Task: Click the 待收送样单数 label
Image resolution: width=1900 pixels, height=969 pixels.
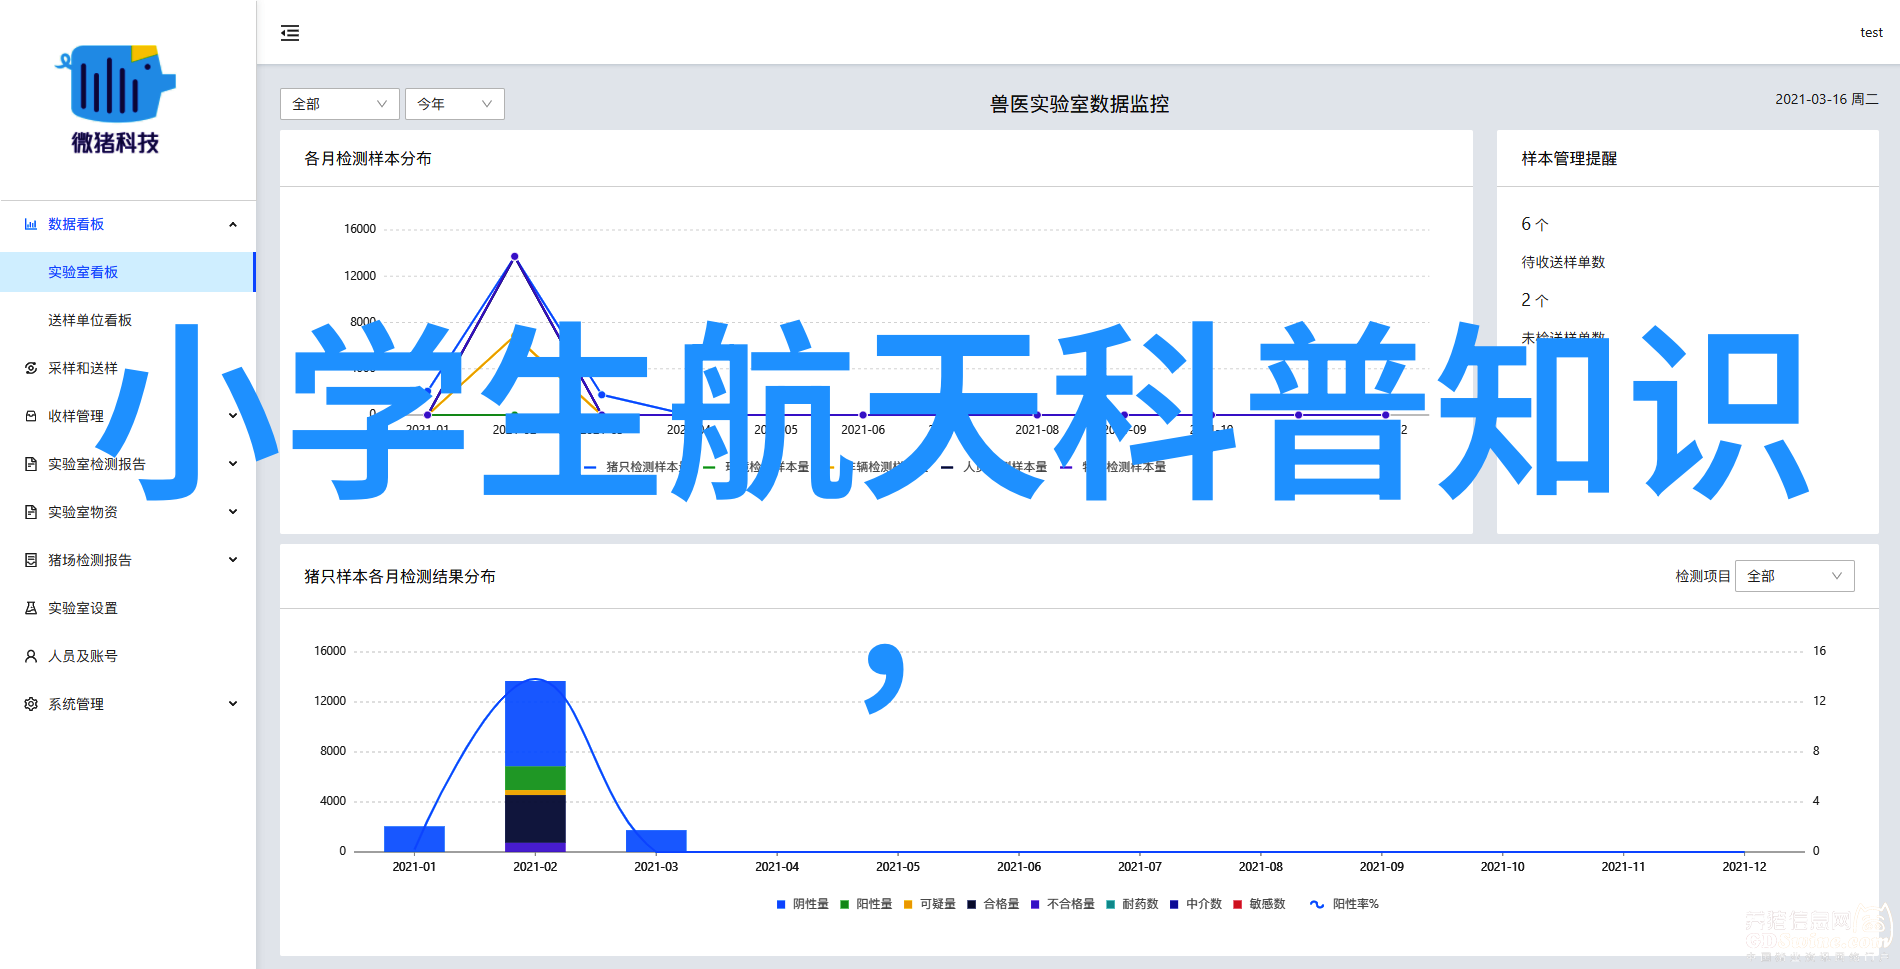Action: point(1563,262)
